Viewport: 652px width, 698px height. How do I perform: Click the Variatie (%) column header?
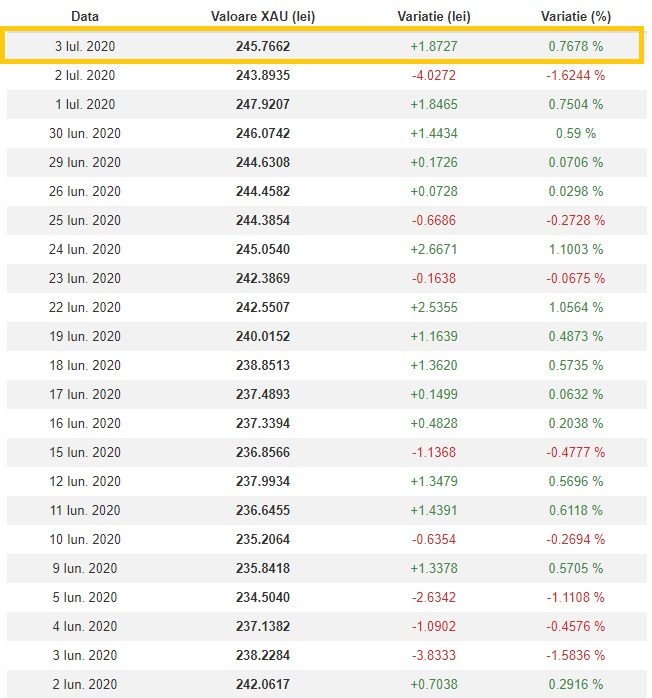[575, 17]
